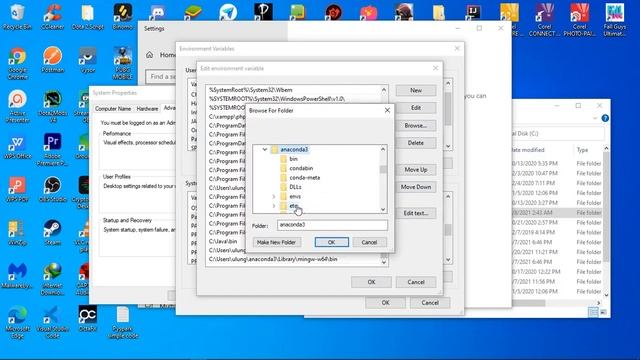This screenshot has height=360, width=640.
Task: Open OBS Studio desktop shortcut
Action: pos(53,190)
